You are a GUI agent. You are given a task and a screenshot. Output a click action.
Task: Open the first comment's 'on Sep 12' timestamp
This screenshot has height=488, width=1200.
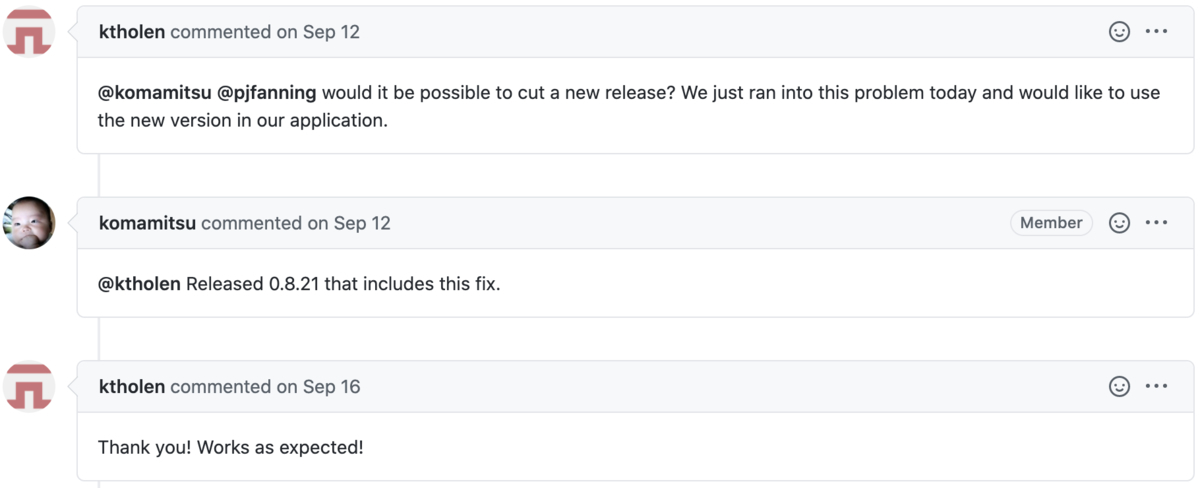point(318,32)
